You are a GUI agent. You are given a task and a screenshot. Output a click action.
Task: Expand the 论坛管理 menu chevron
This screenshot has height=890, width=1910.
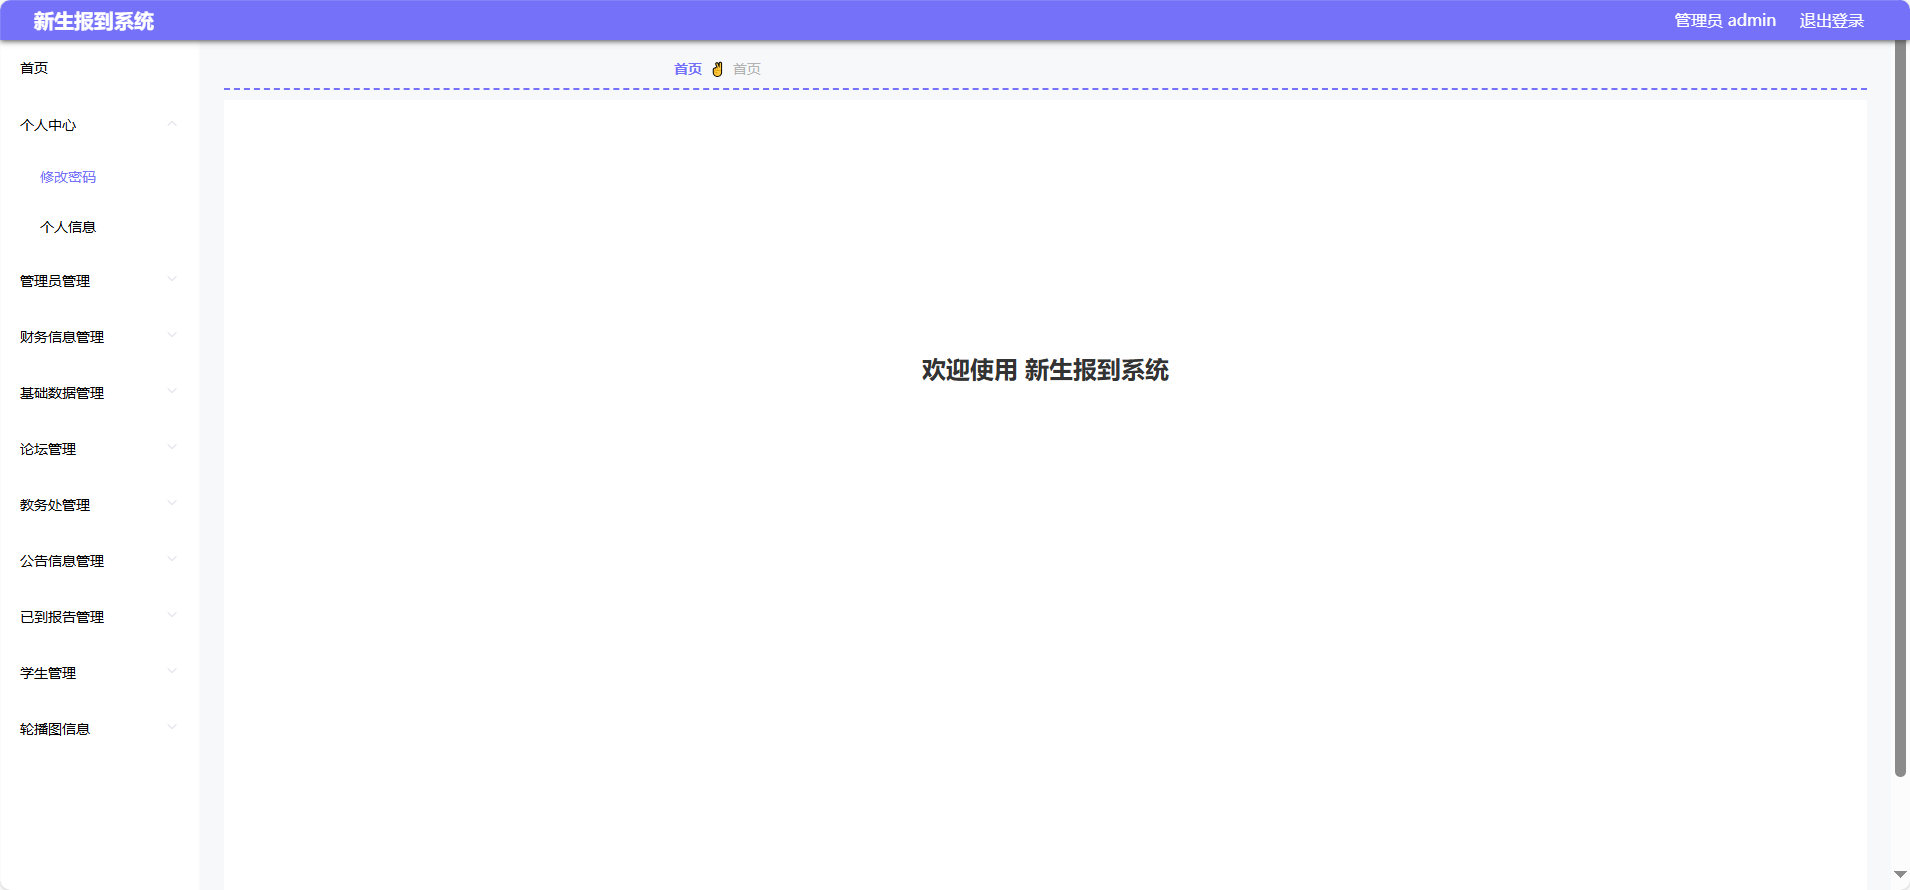172,447
